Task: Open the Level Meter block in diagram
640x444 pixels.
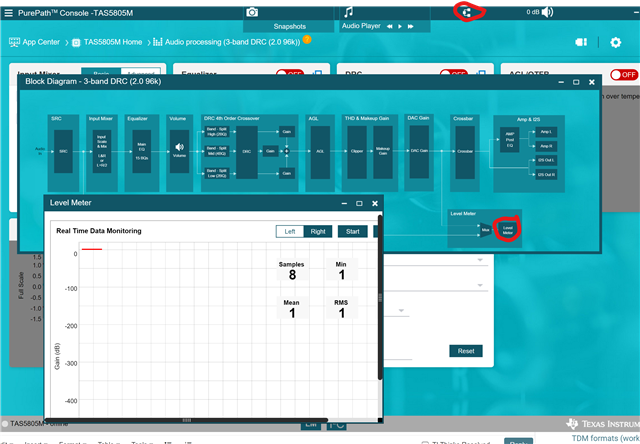Action: click(x=507, y=230)
